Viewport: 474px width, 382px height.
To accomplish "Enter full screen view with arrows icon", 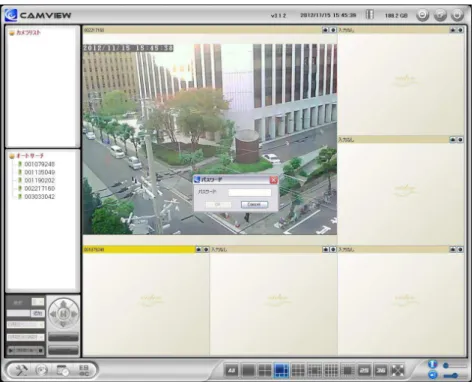I will click(397, 370).
